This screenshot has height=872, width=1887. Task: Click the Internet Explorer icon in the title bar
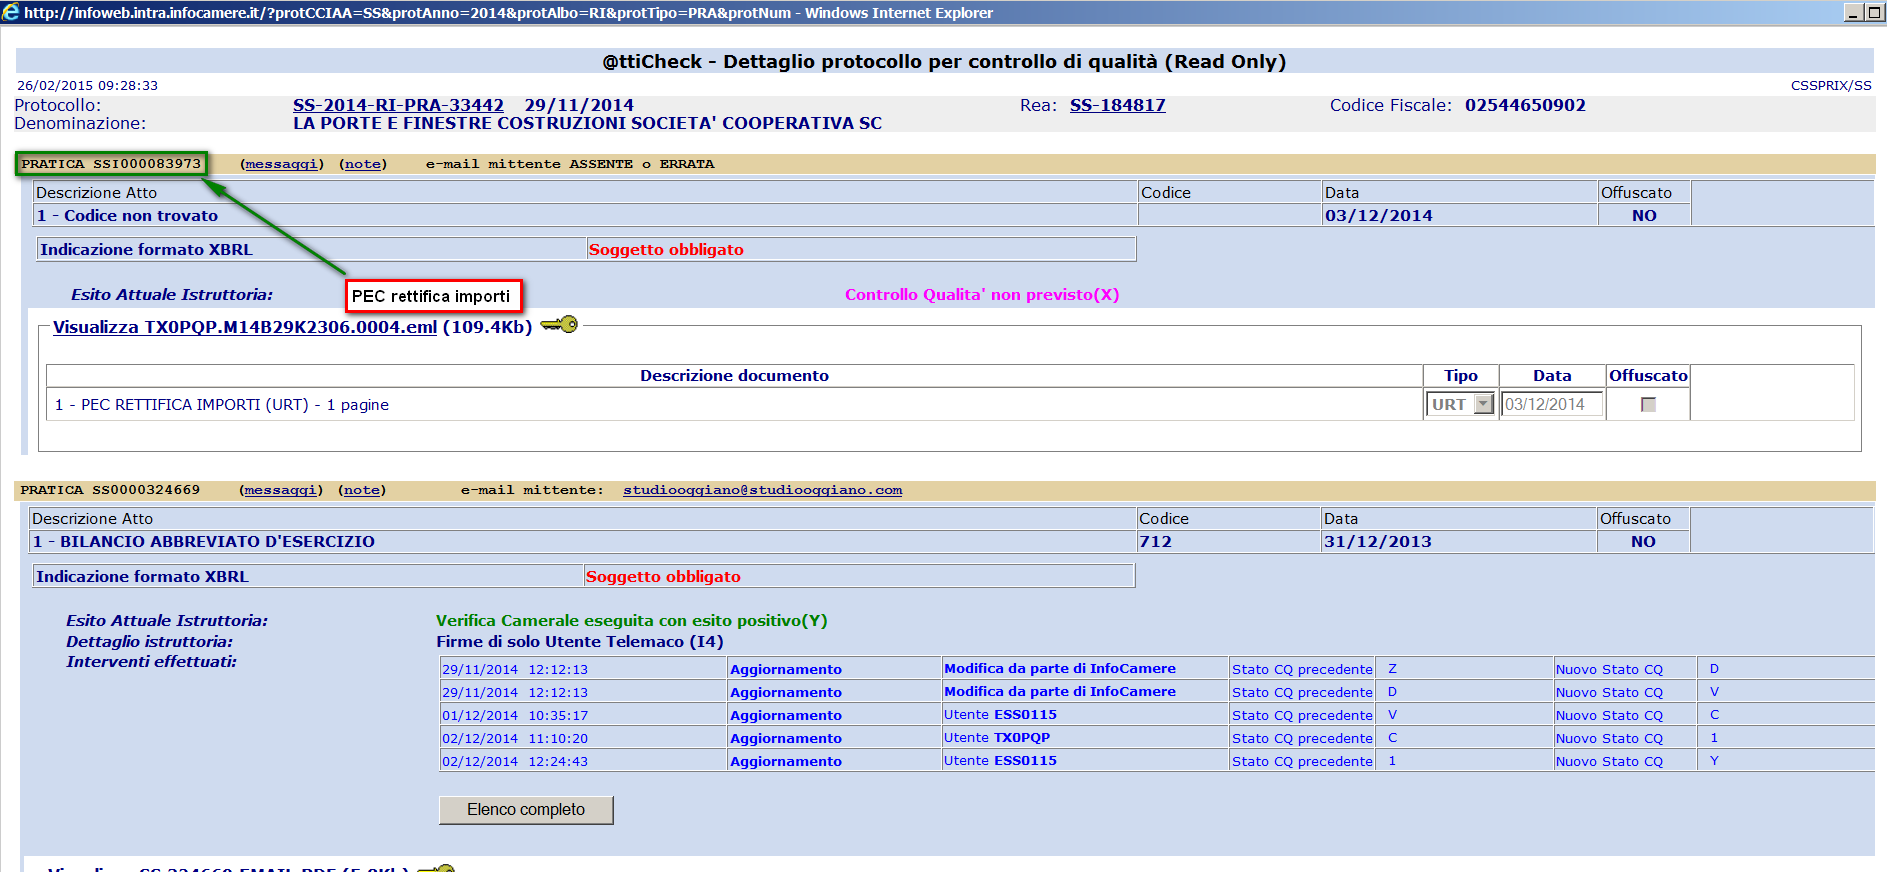(11, 12)
